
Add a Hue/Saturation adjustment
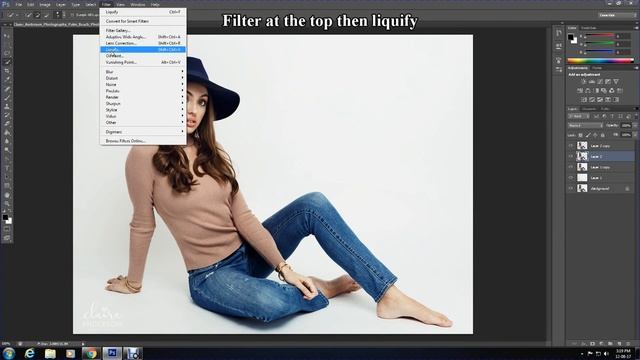580,91
